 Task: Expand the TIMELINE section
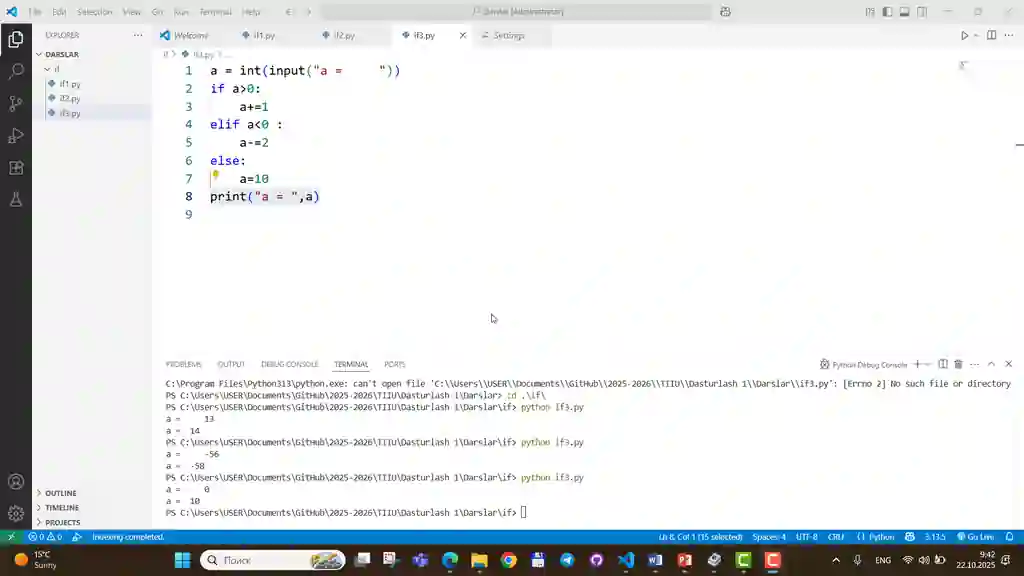tap(61, 508)
